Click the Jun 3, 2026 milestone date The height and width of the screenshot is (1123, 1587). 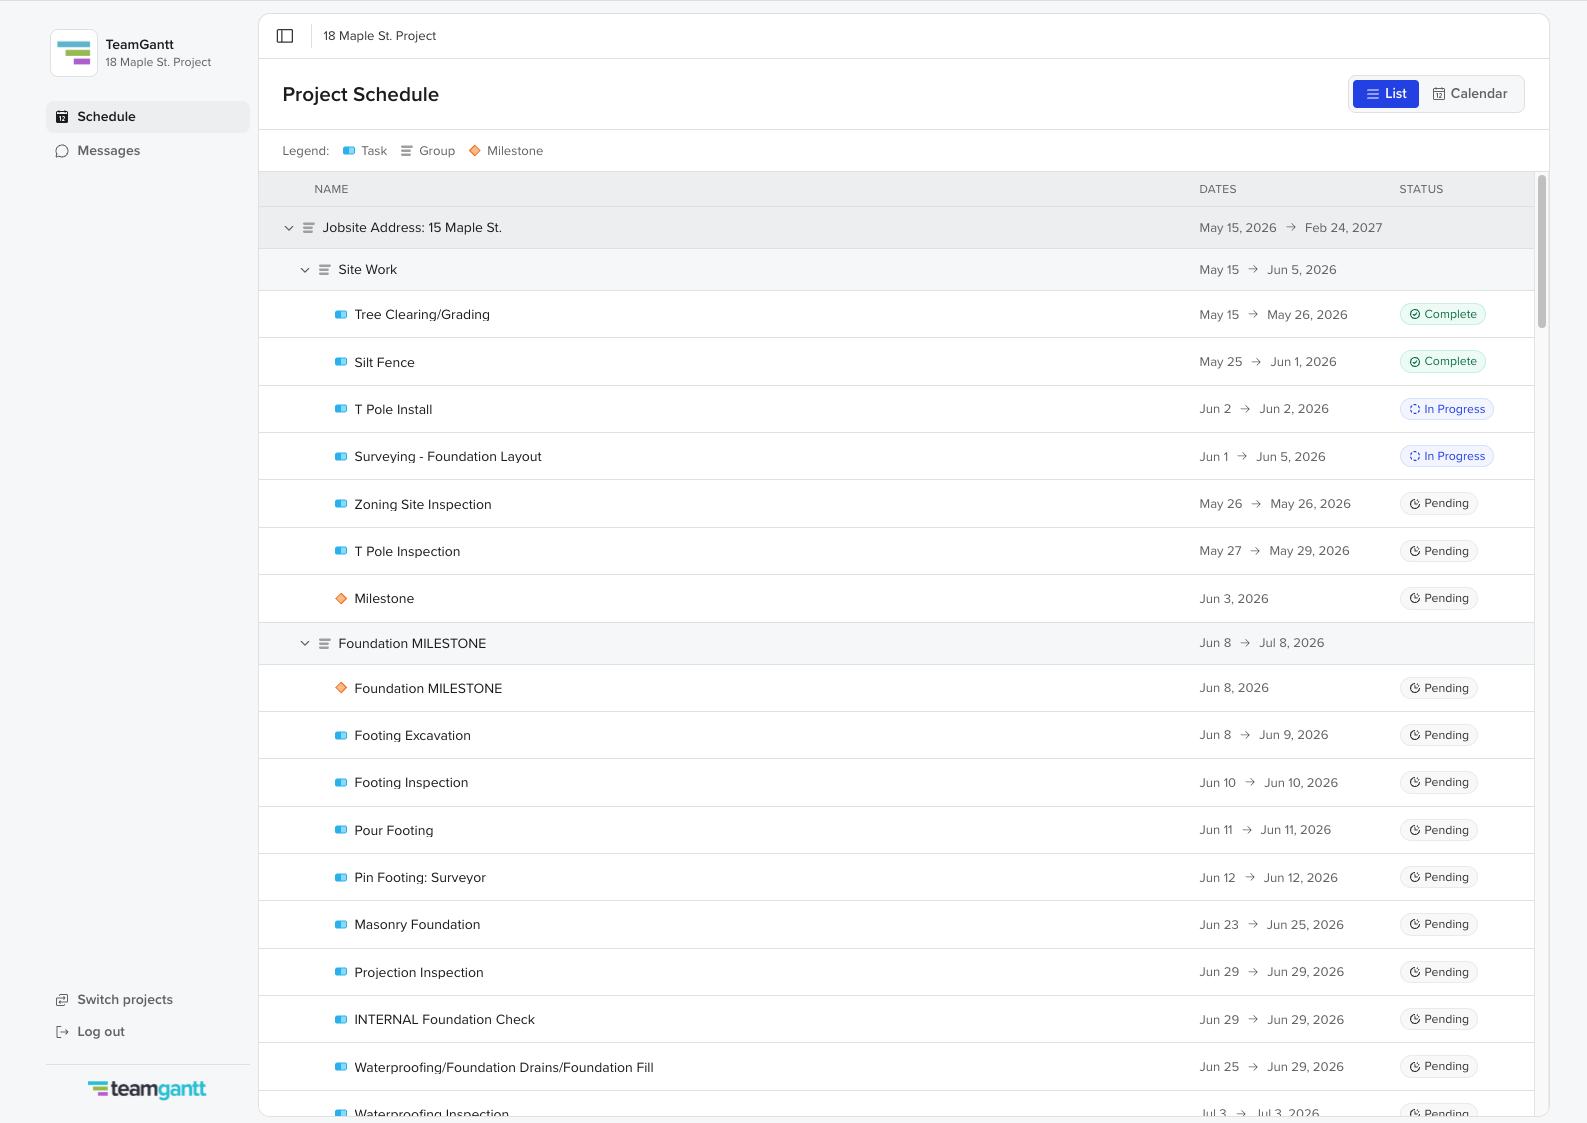1234,599
